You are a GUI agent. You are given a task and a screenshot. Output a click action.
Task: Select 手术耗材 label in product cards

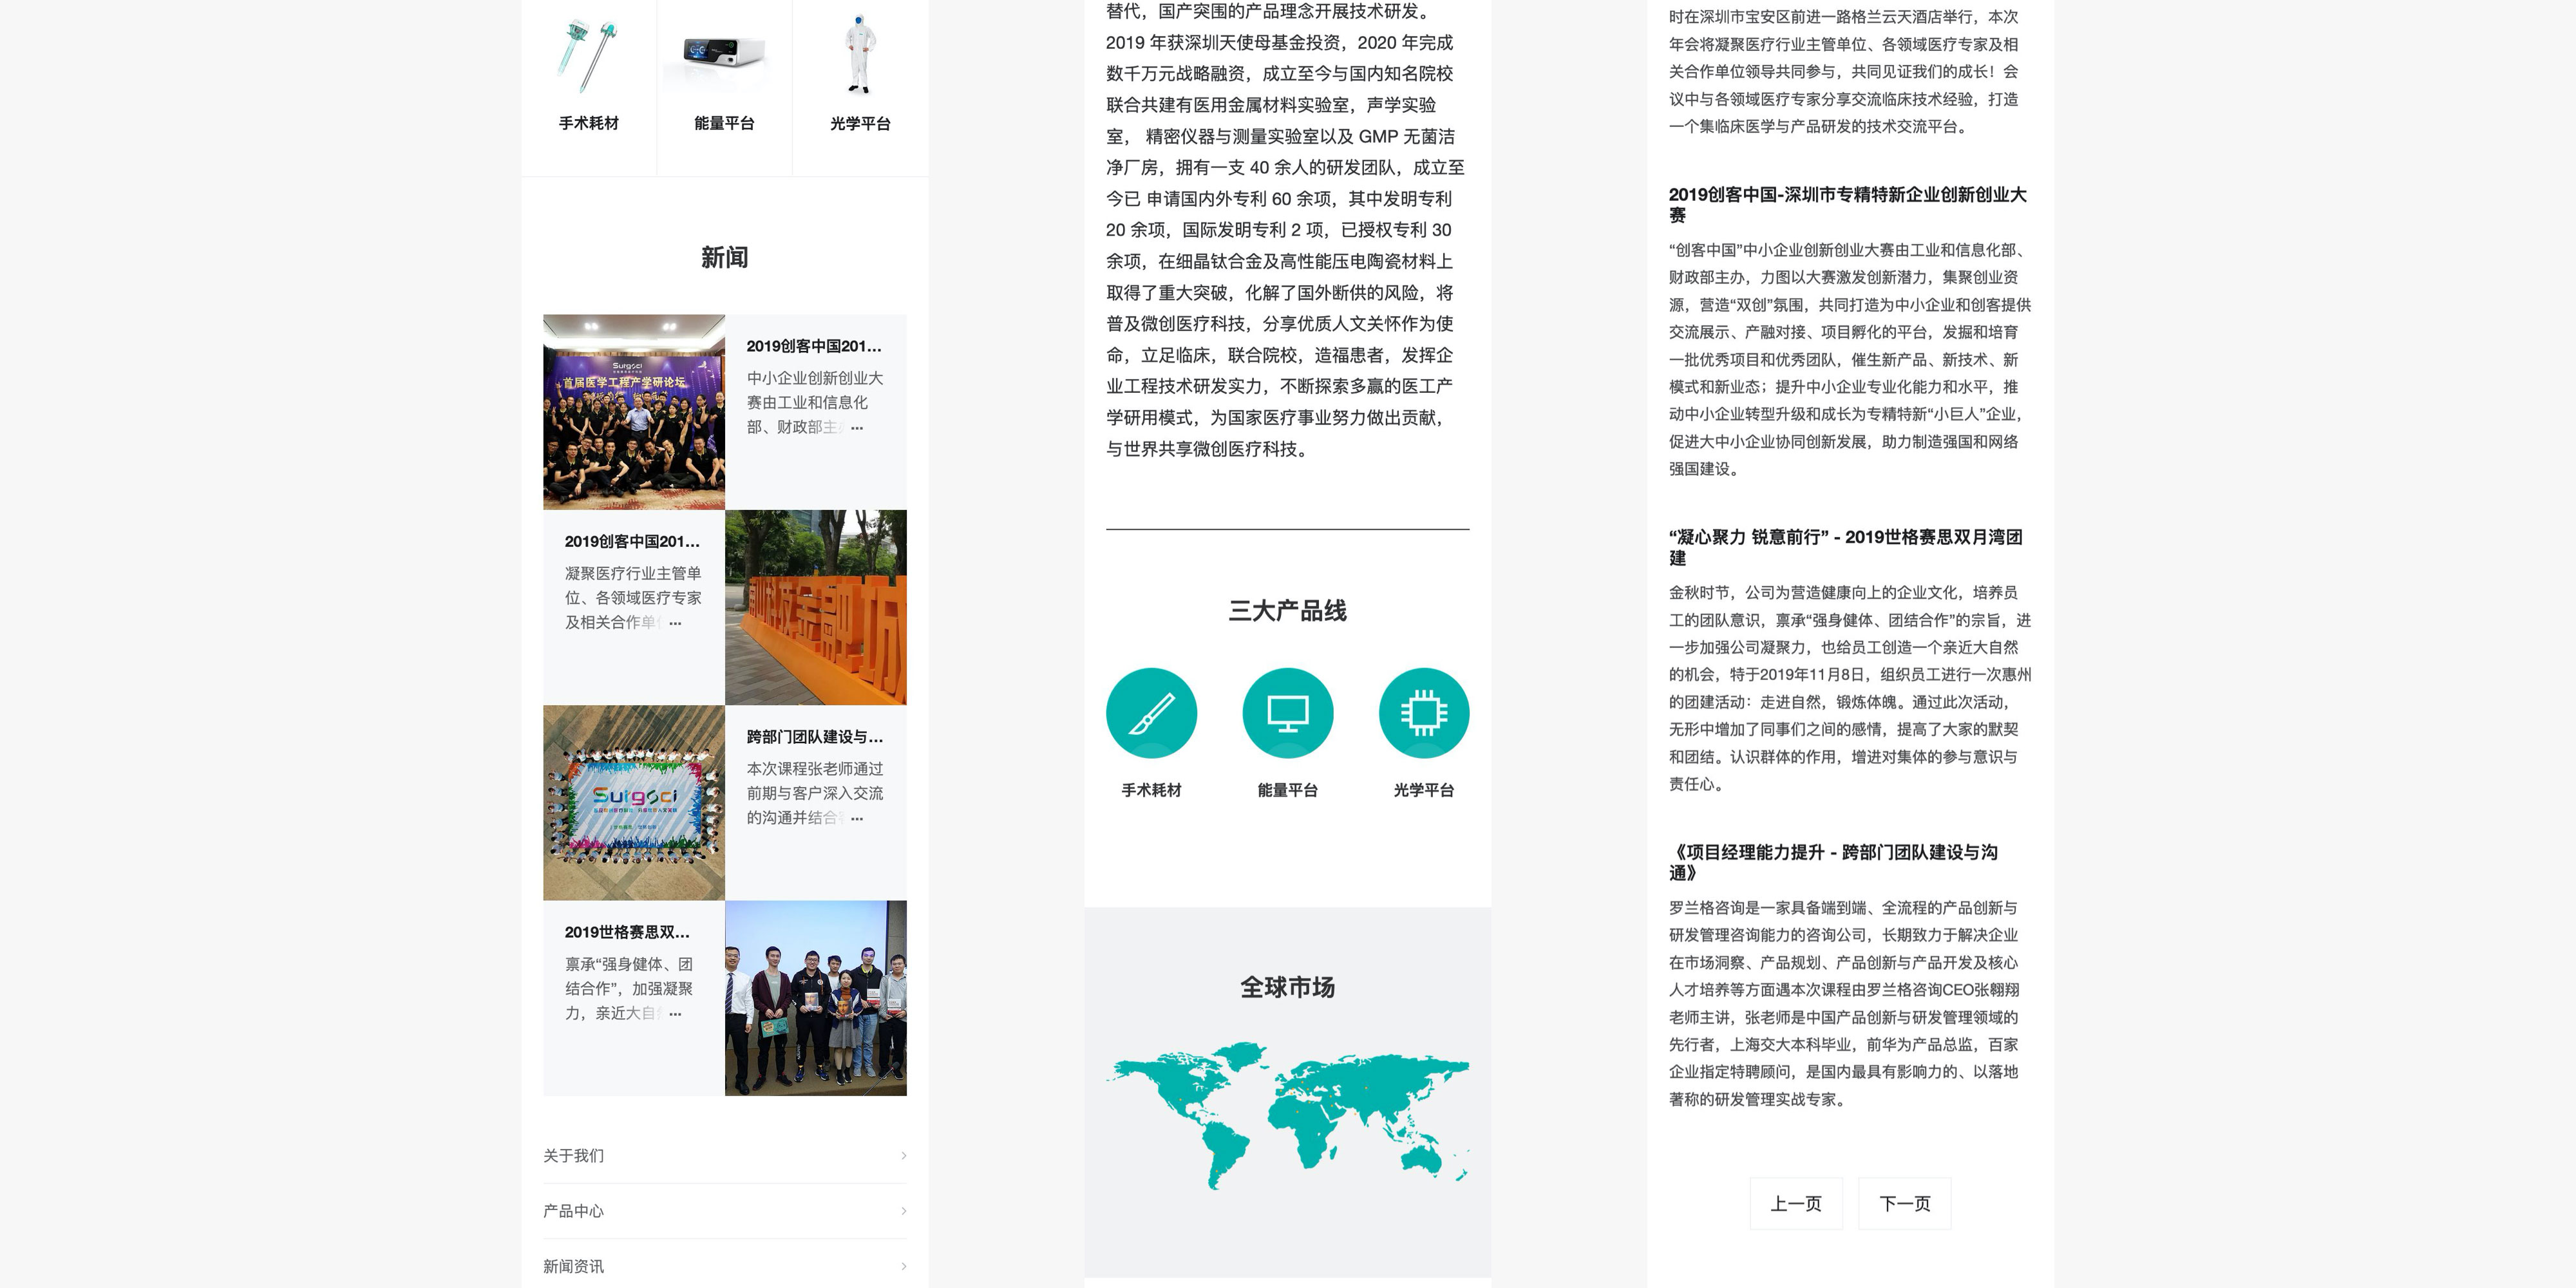pyautogui.click(x=588, y=123)
